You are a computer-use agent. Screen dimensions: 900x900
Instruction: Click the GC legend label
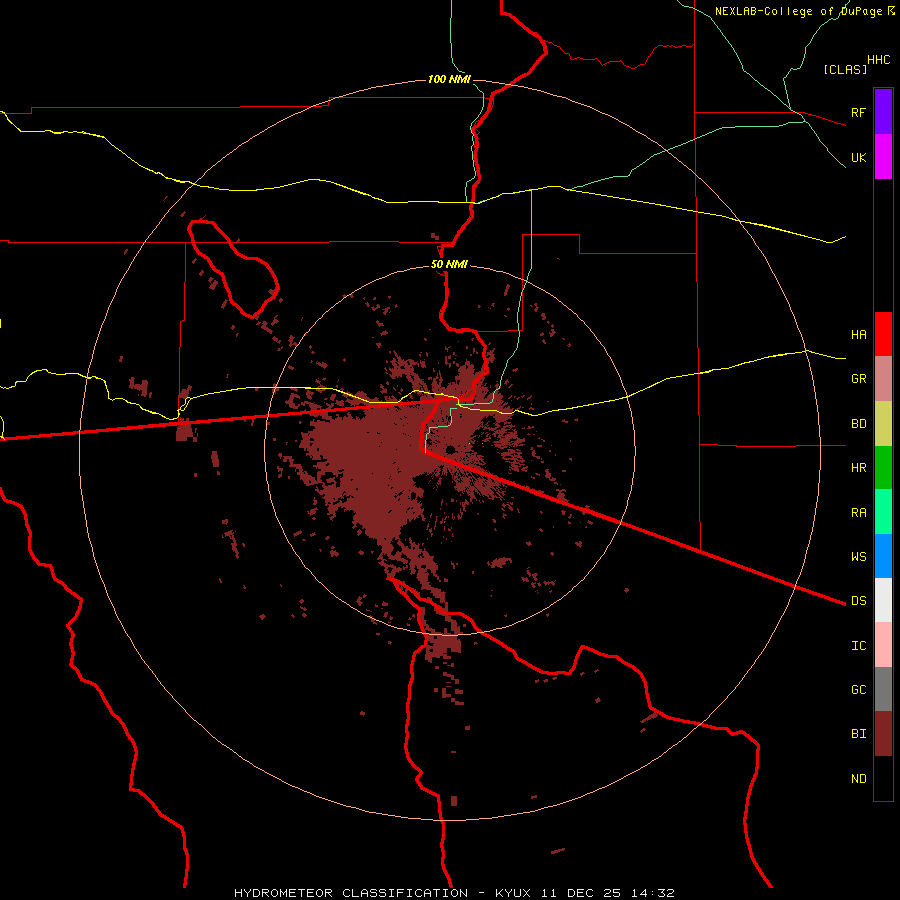[x=858, y=689]
